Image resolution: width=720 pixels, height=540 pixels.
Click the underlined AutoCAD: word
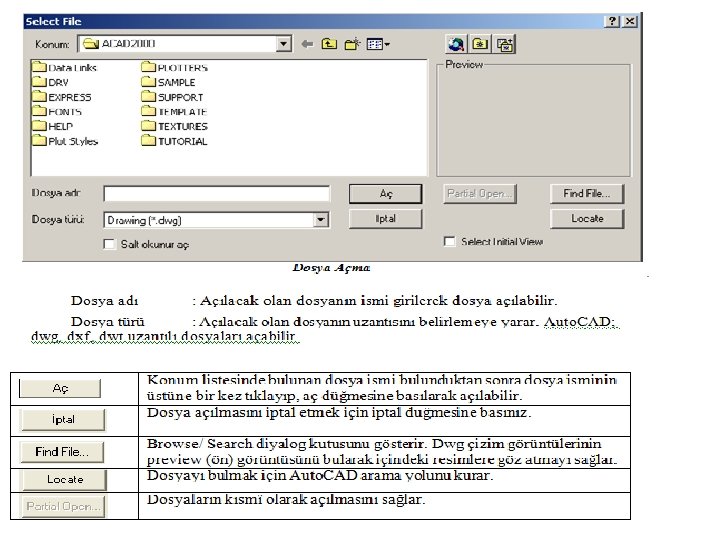pyautogui.click(x=579, y=321)
